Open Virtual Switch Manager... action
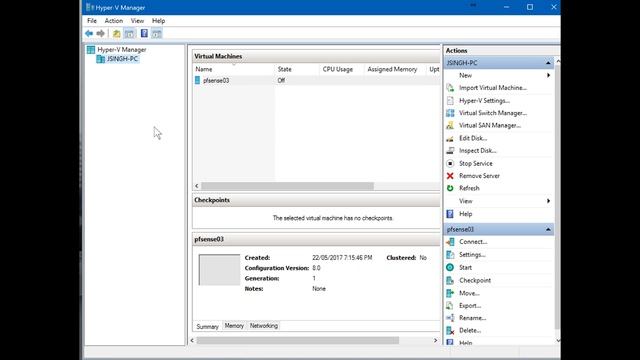The image size is (640, 360). tap(493, 113)
